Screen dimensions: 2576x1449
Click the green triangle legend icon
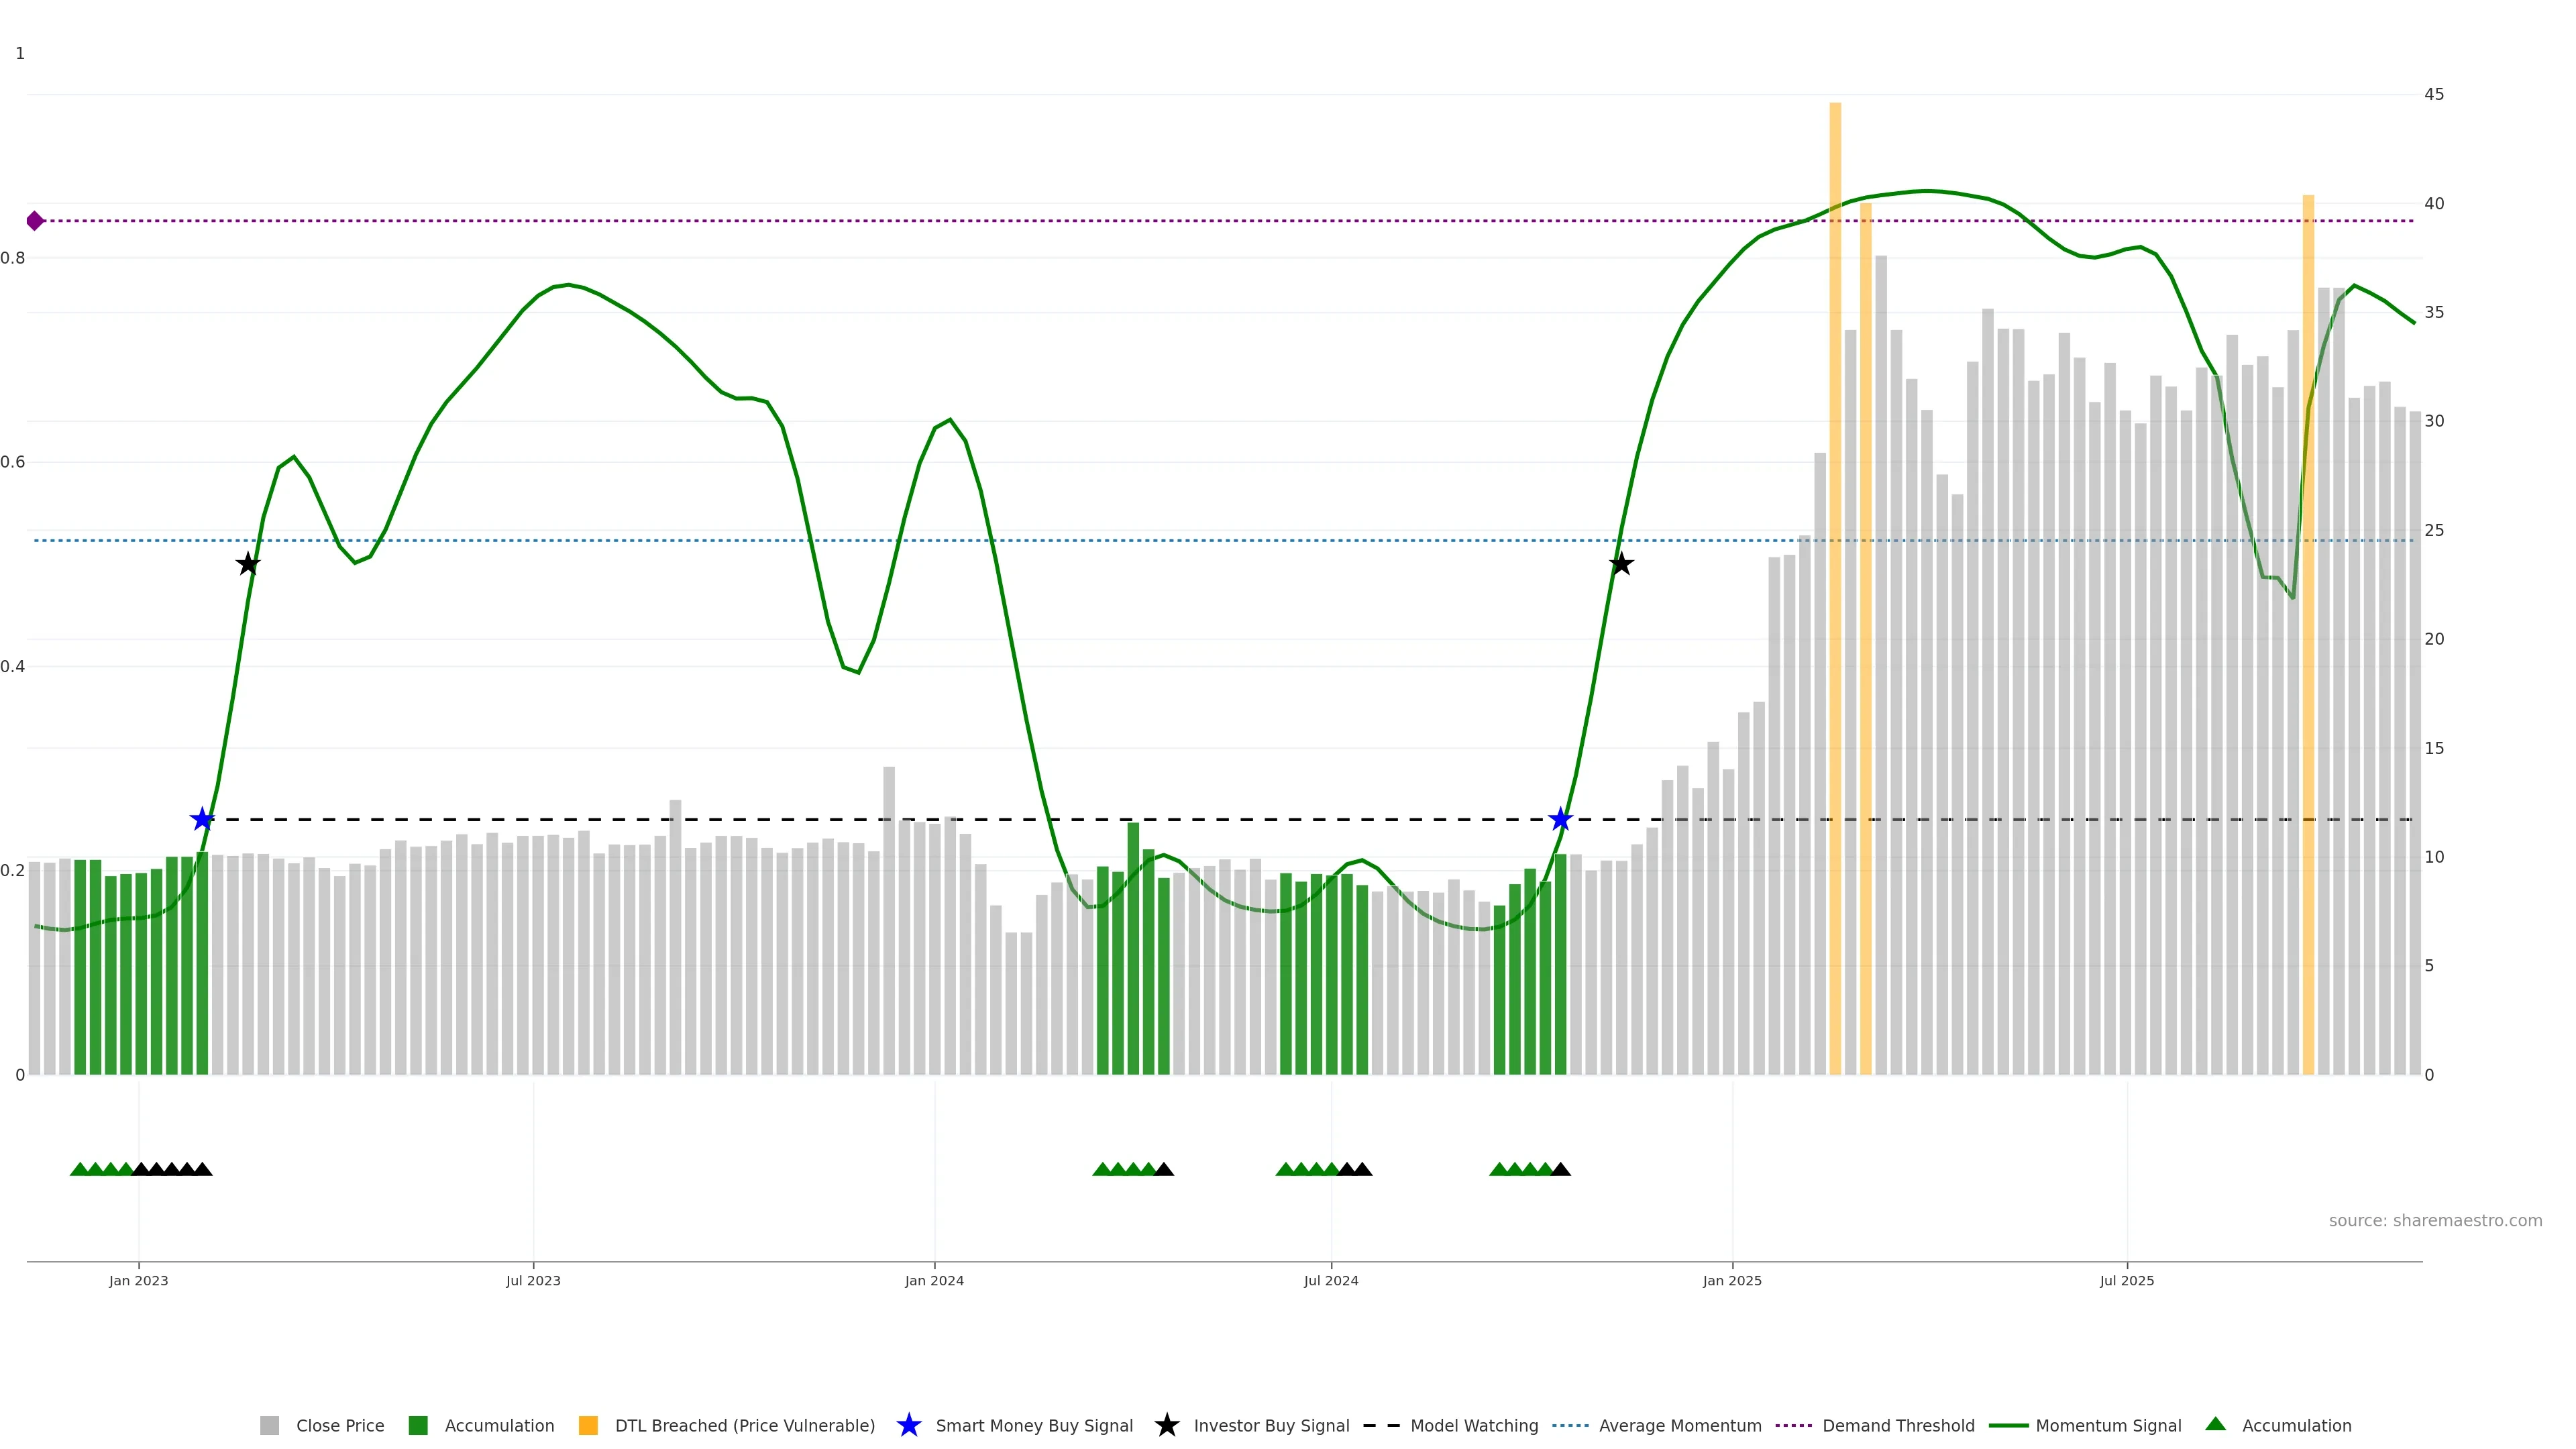tap(2215, 1424)
